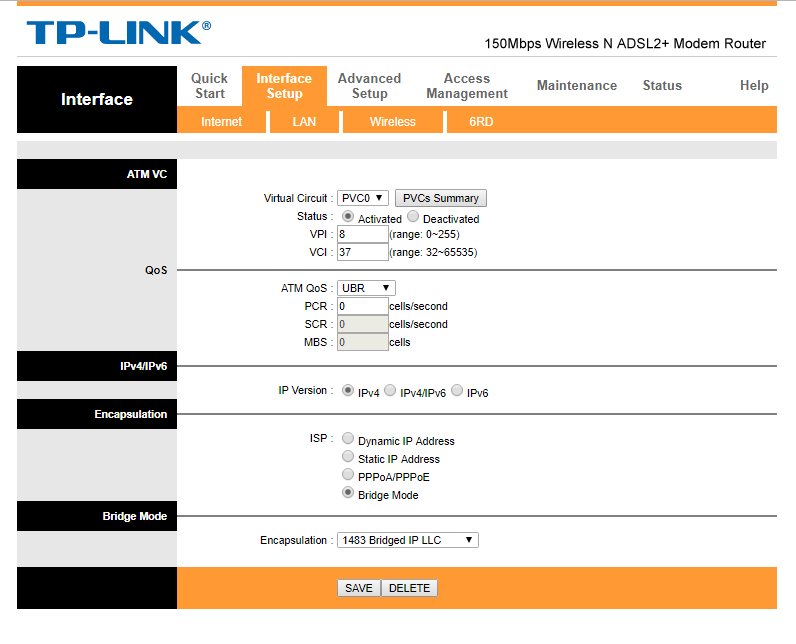Screen dimensions: 796x644
Task: Select the Internet sub-tab
Action: tap(221, 122)
